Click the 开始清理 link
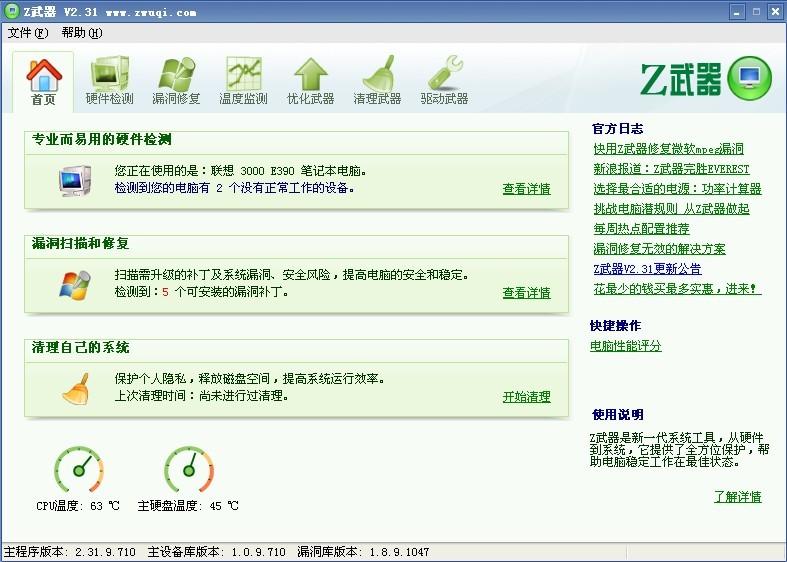 527,397
